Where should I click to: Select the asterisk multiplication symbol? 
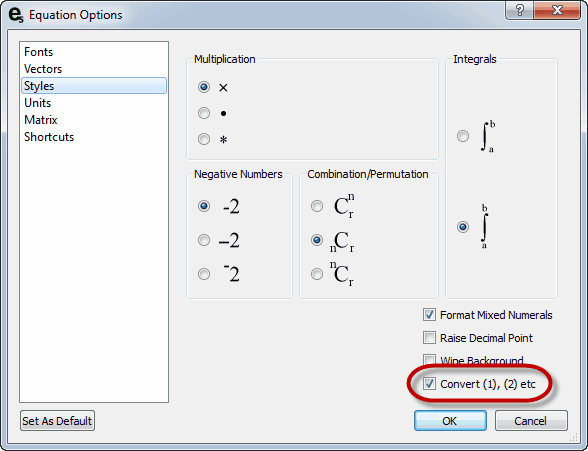pyautogui.click(x=204, y=139)
